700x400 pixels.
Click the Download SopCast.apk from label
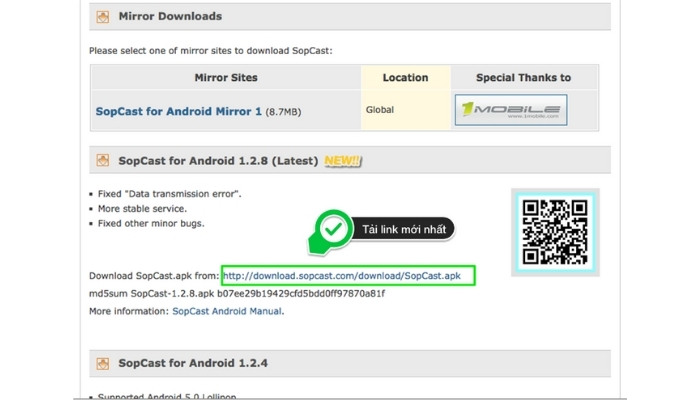154,276
